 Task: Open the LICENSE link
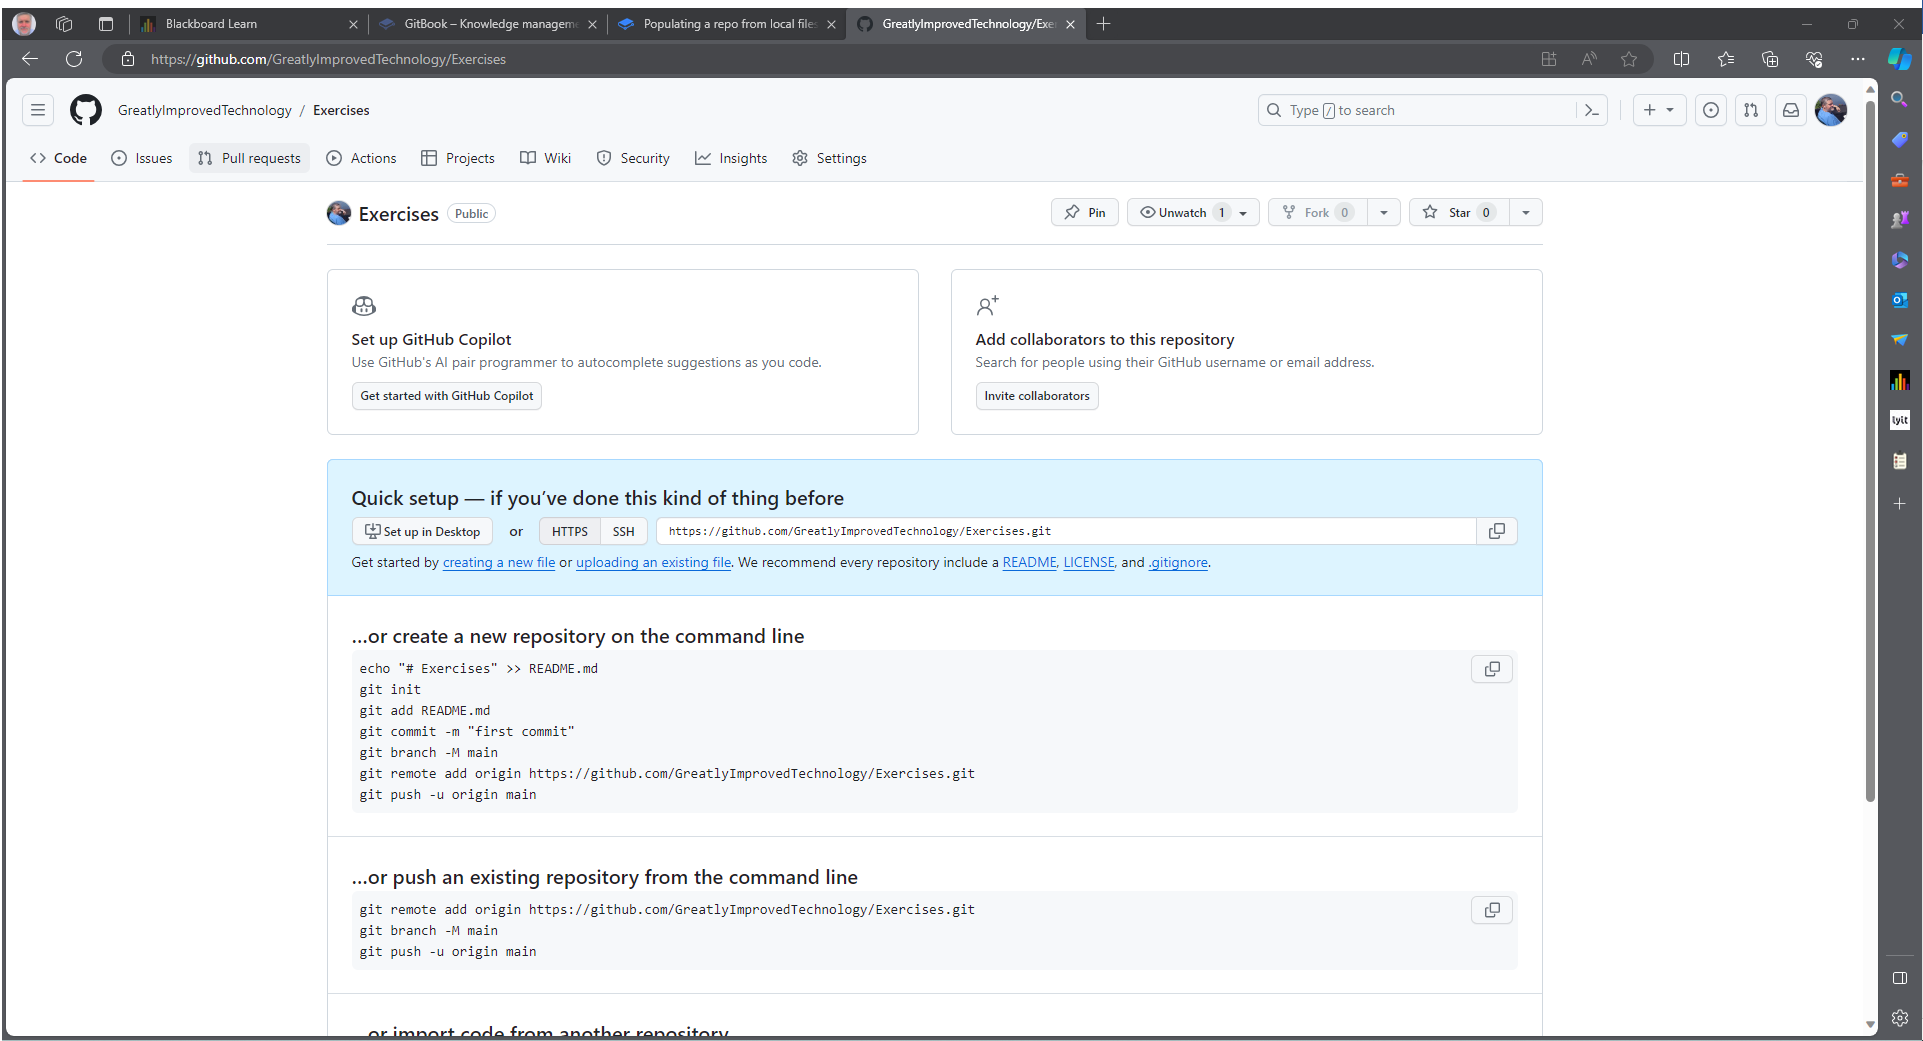coord(1088,562)
